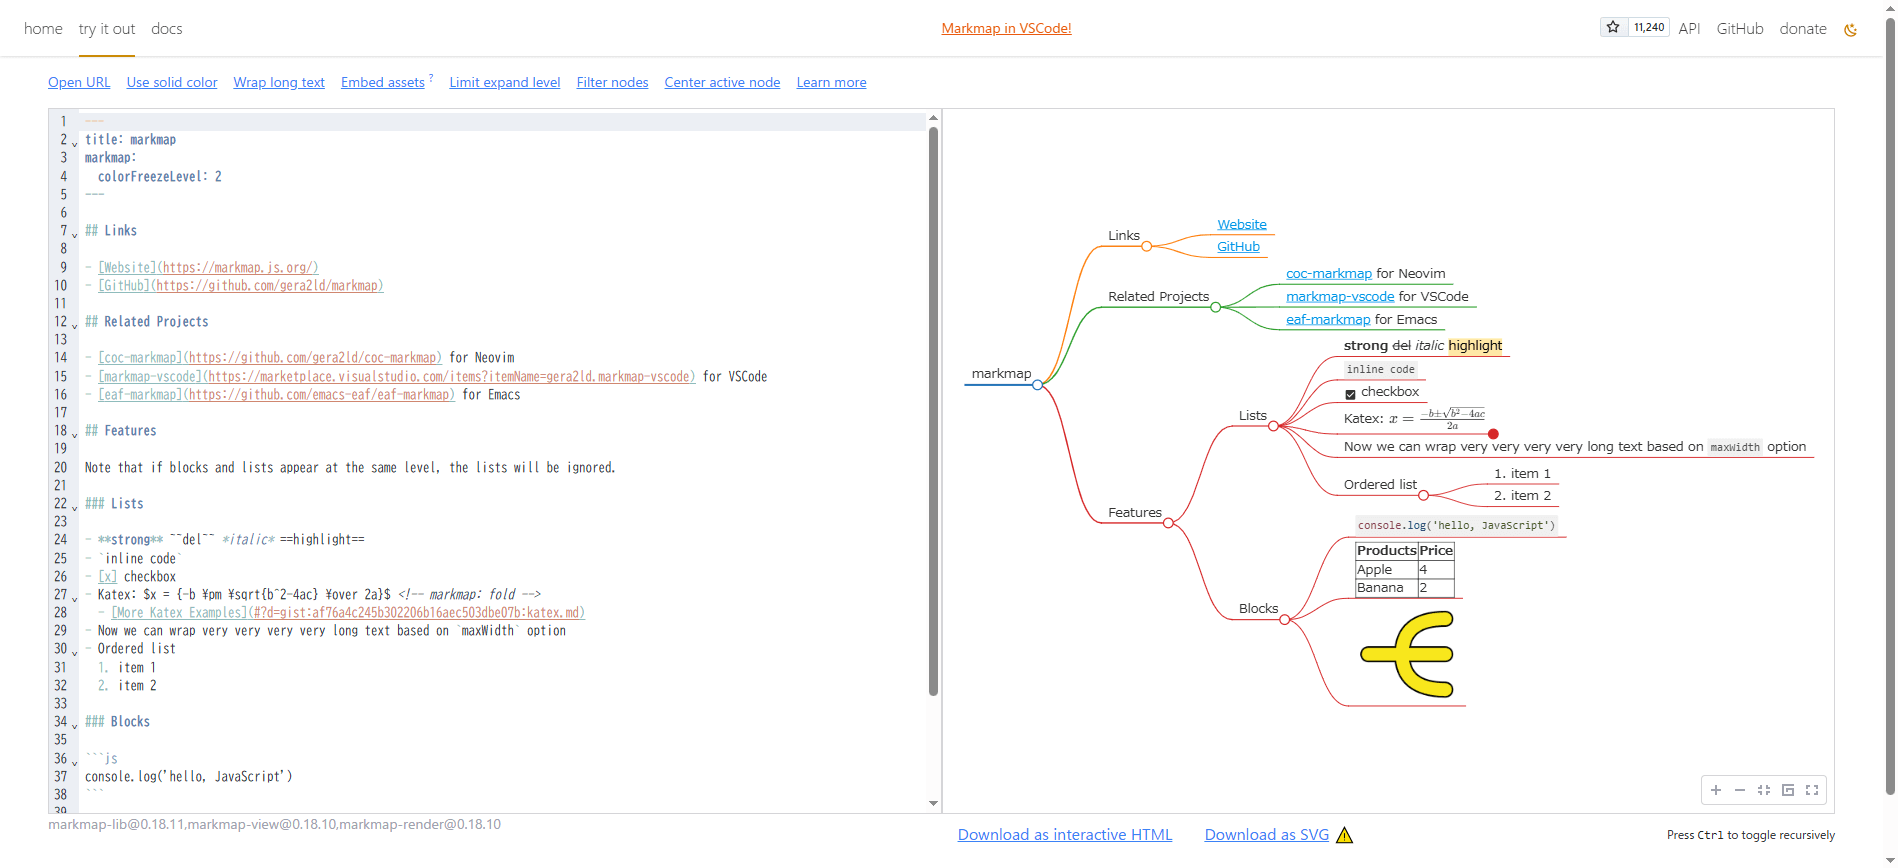Open GitHub link in mindmap Links node
Screen dimensions: 1898x868
[x=1238, y=247]
